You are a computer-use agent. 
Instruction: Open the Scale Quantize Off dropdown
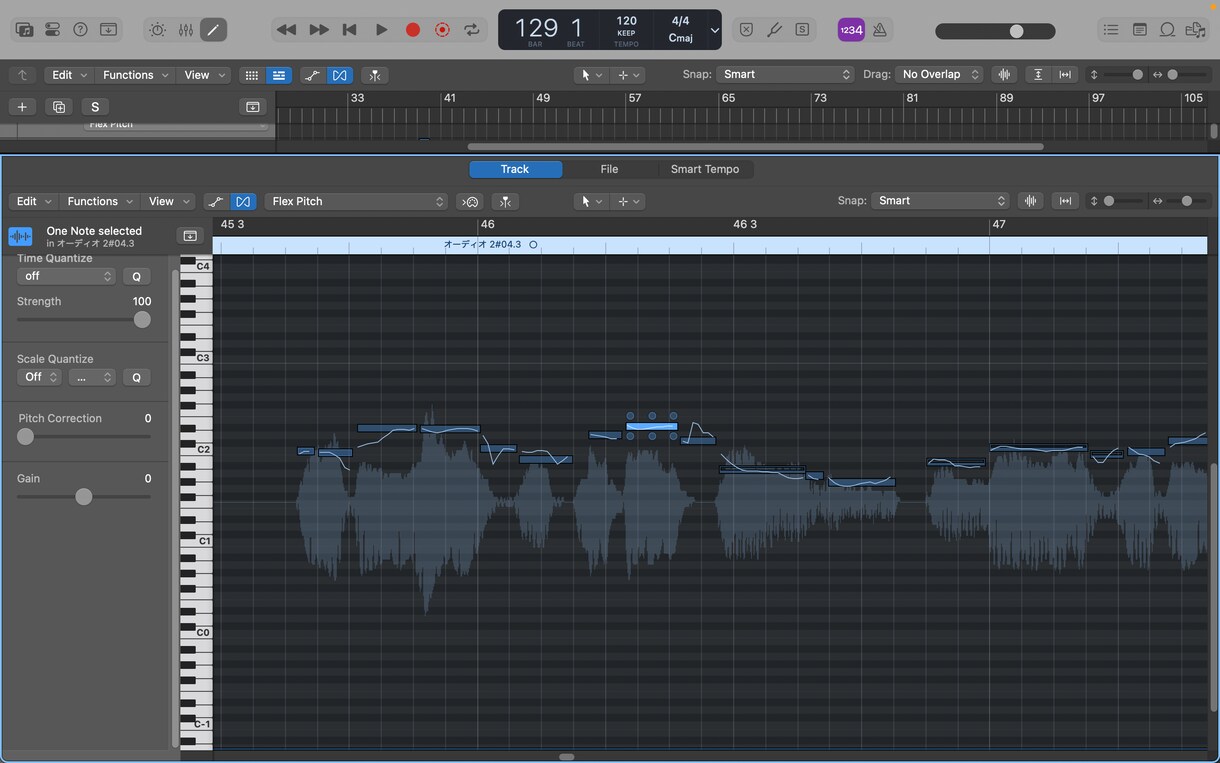pyautogui.click(x=40, y=377)
